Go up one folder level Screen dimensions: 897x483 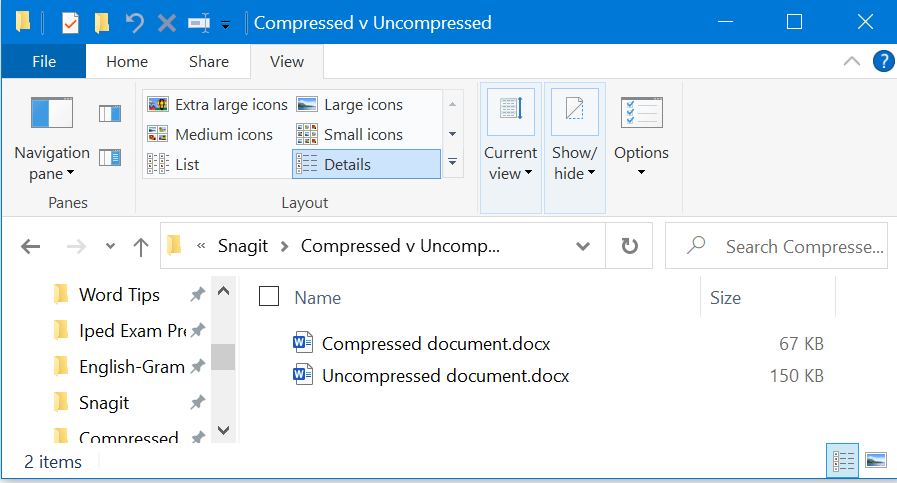141,247
